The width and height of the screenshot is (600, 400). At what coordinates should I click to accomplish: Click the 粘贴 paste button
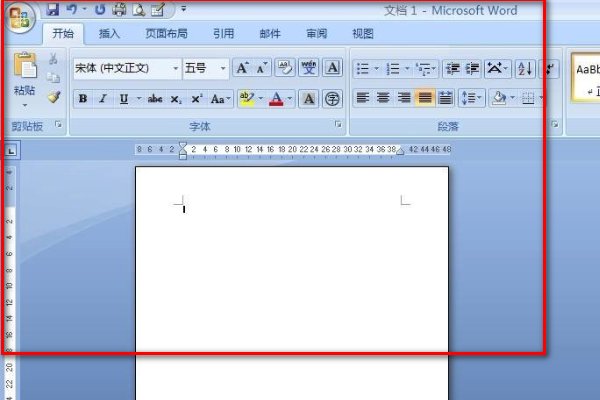click(x=25, y=73)
